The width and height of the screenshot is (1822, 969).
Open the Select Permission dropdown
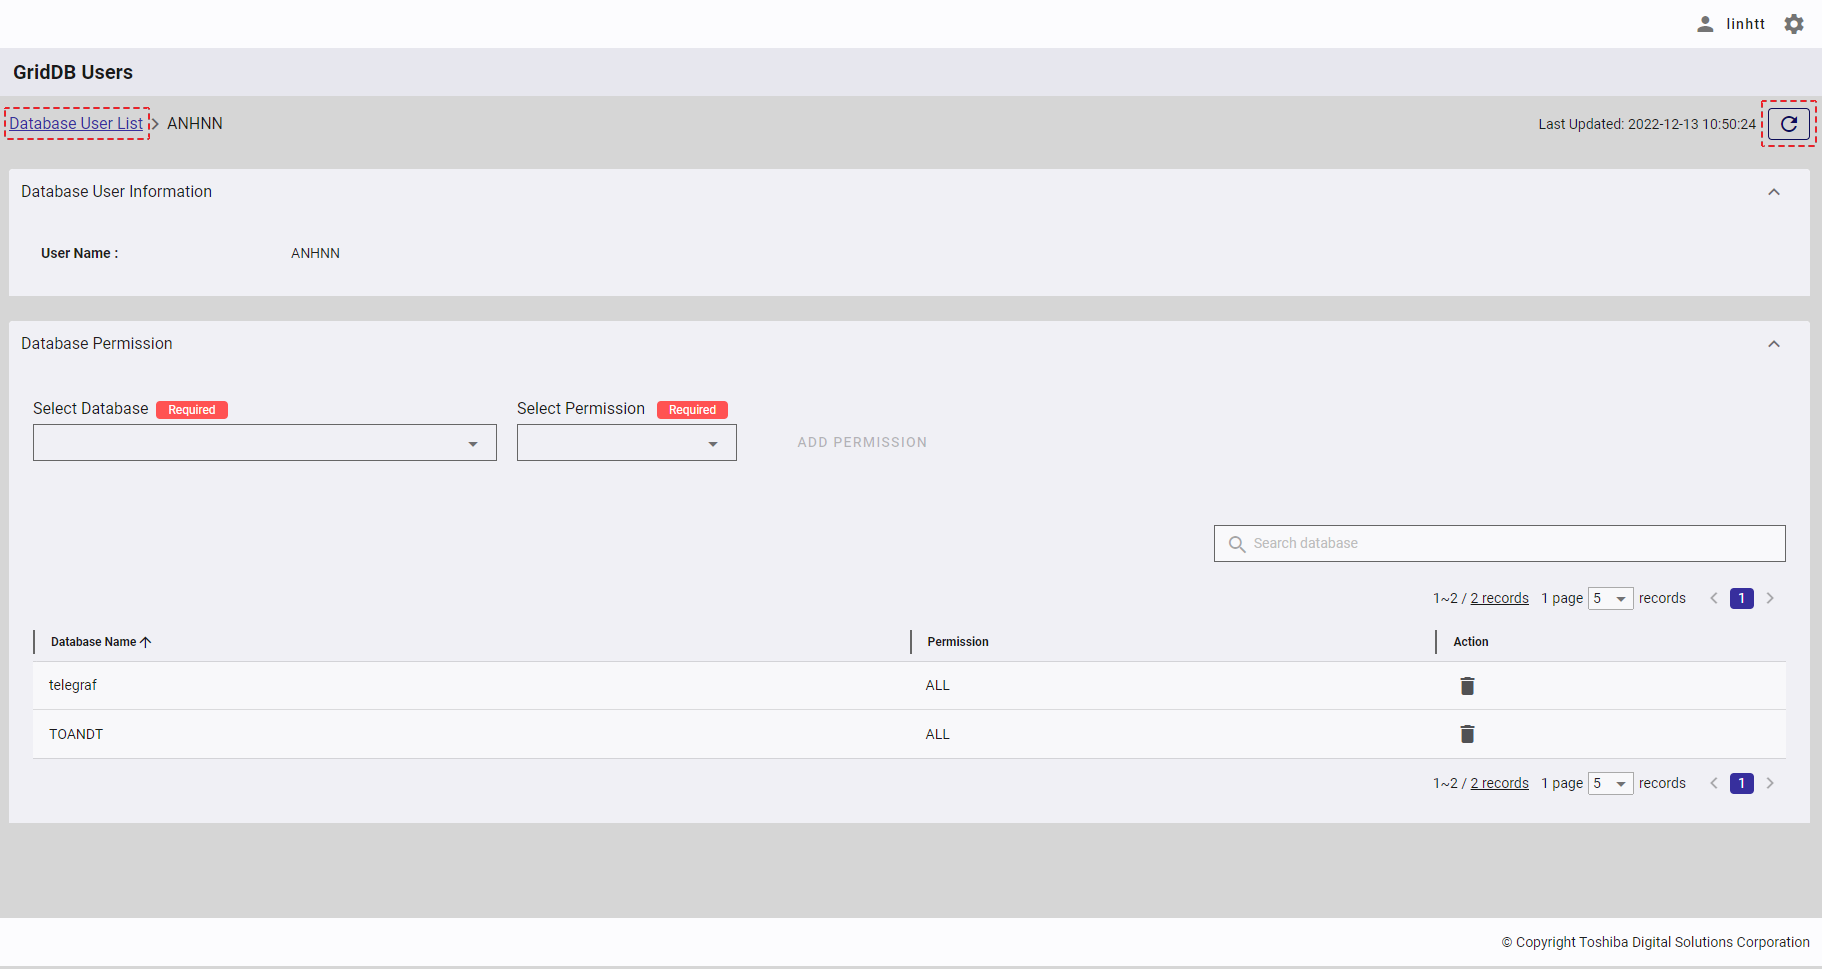pos(626,443)
